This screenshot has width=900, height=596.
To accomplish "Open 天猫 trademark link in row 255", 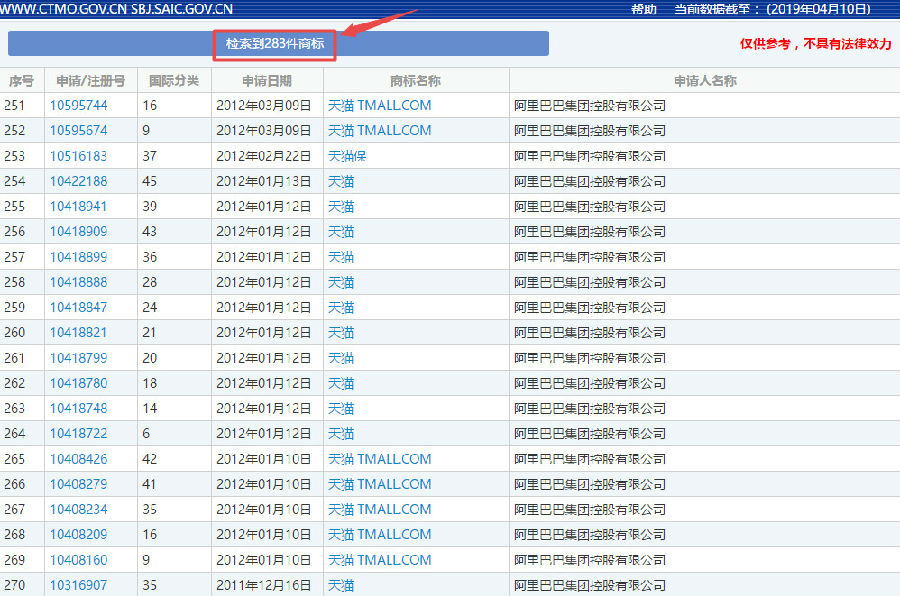I will (341, 207).
